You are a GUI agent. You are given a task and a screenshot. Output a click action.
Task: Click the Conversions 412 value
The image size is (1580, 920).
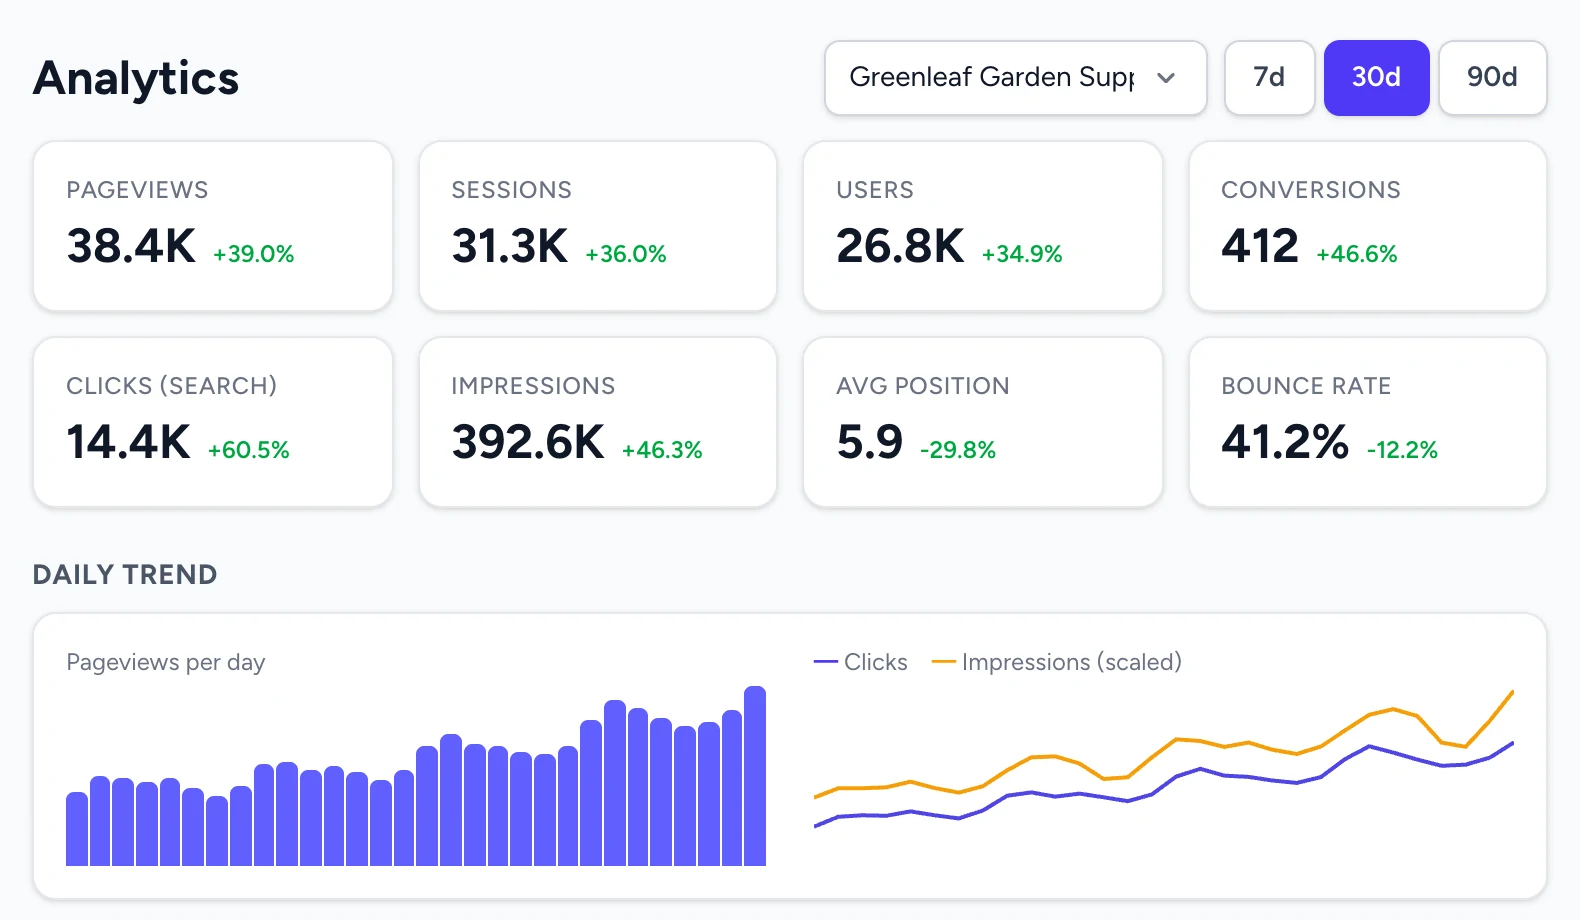tap(1260, 246)
